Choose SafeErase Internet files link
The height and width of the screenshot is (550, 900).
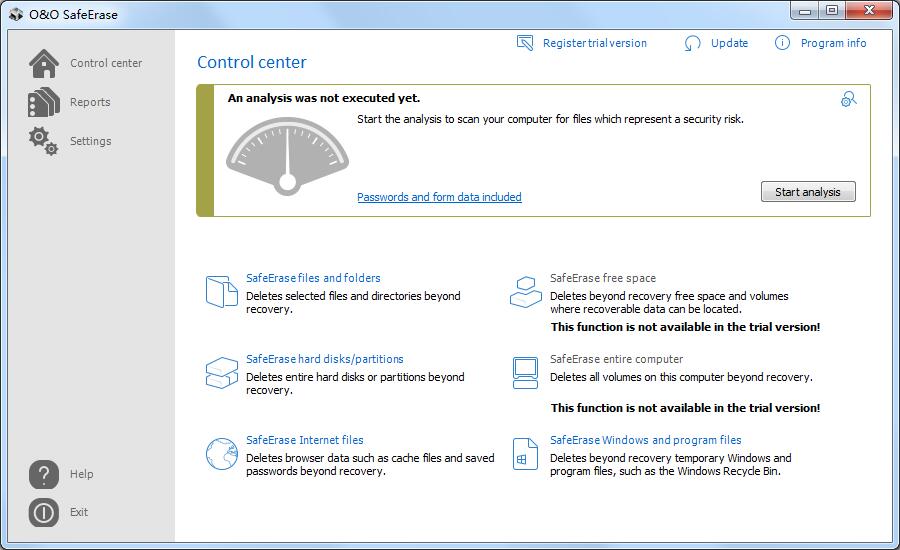point(304,440)
